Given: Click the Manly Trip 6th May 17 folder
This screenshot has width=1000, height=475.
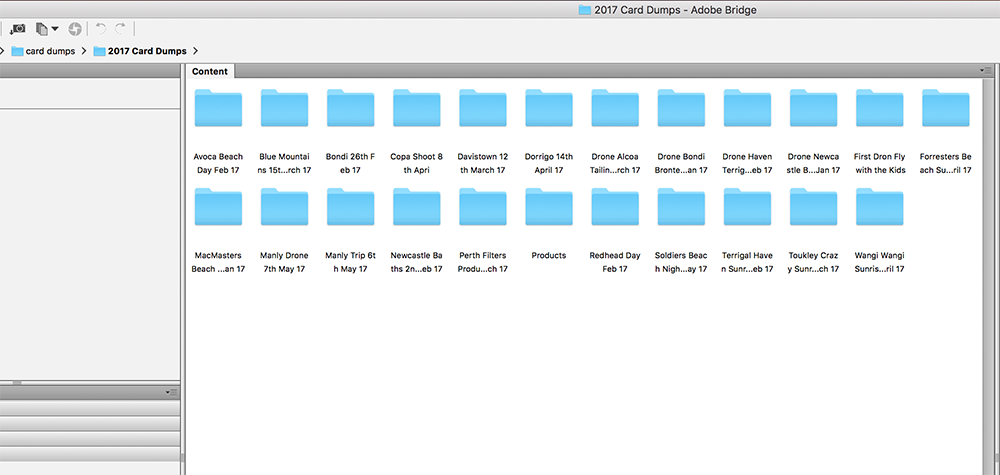Looking at the screenshot, I should [x=350, y=207].
